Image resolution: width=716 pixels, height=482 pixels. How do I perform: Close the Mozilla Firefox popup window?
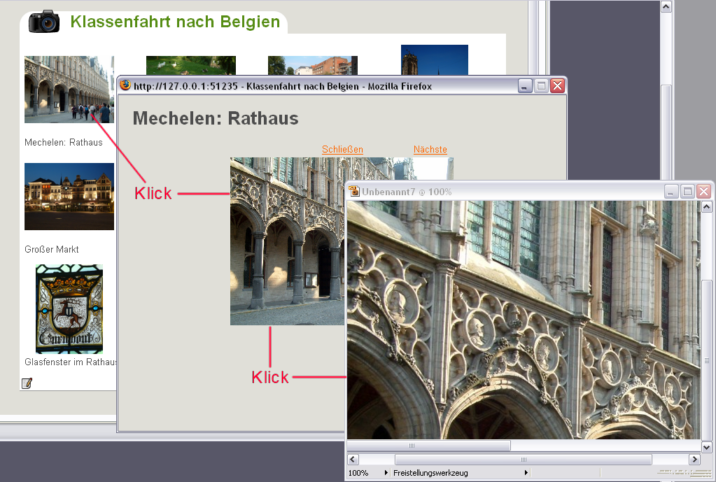(x=558, y=86)
